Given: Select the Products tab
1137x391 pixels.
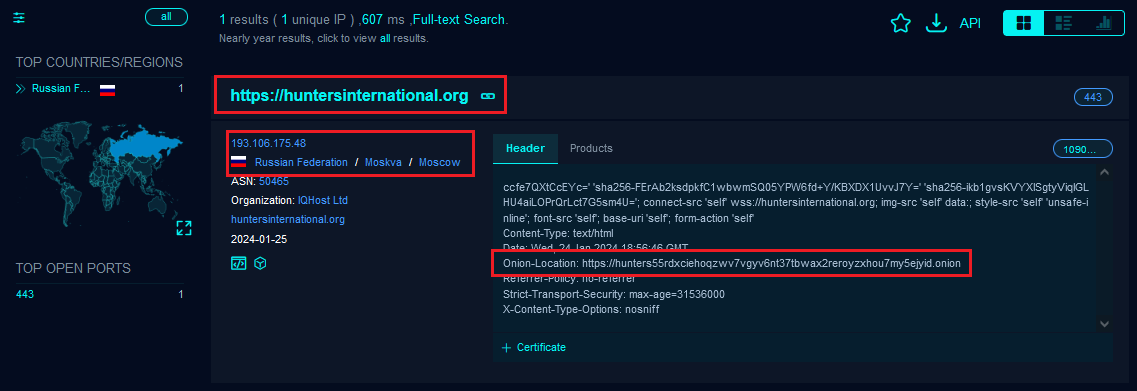Looking at the screenshot, I should 591,148.
